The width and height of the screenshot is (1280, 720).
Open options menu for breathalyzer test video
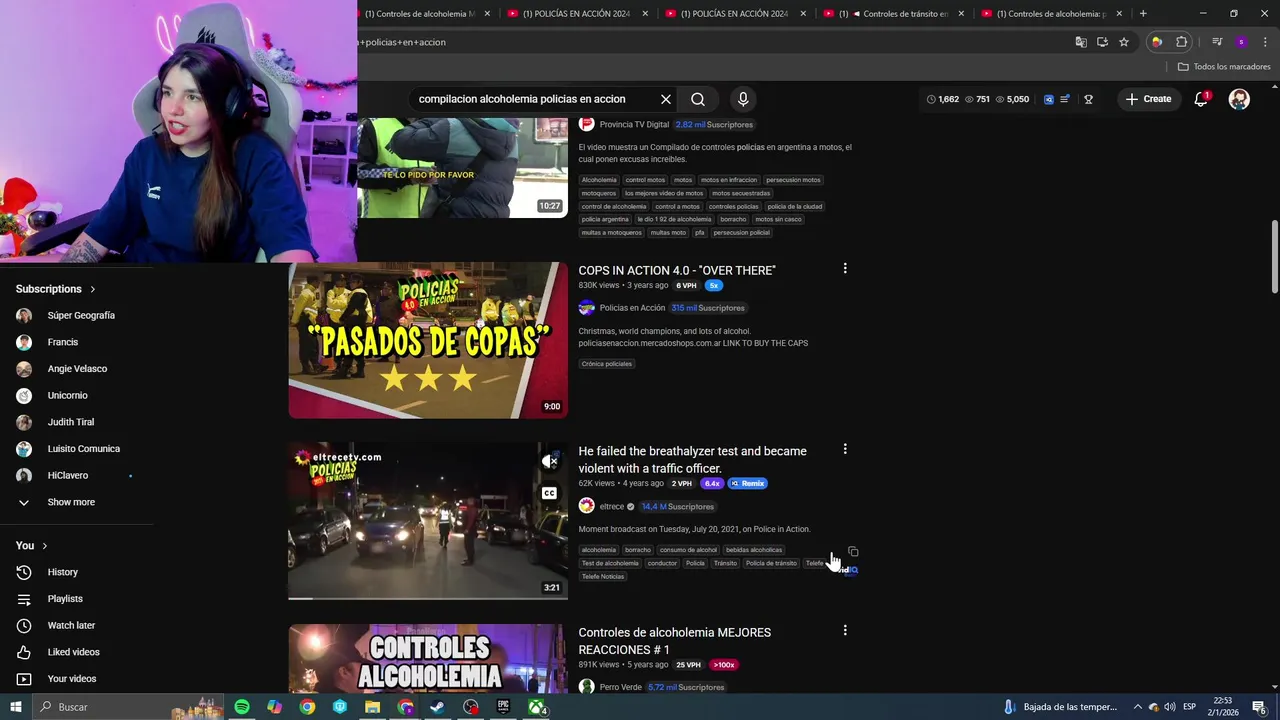(845, 449)
